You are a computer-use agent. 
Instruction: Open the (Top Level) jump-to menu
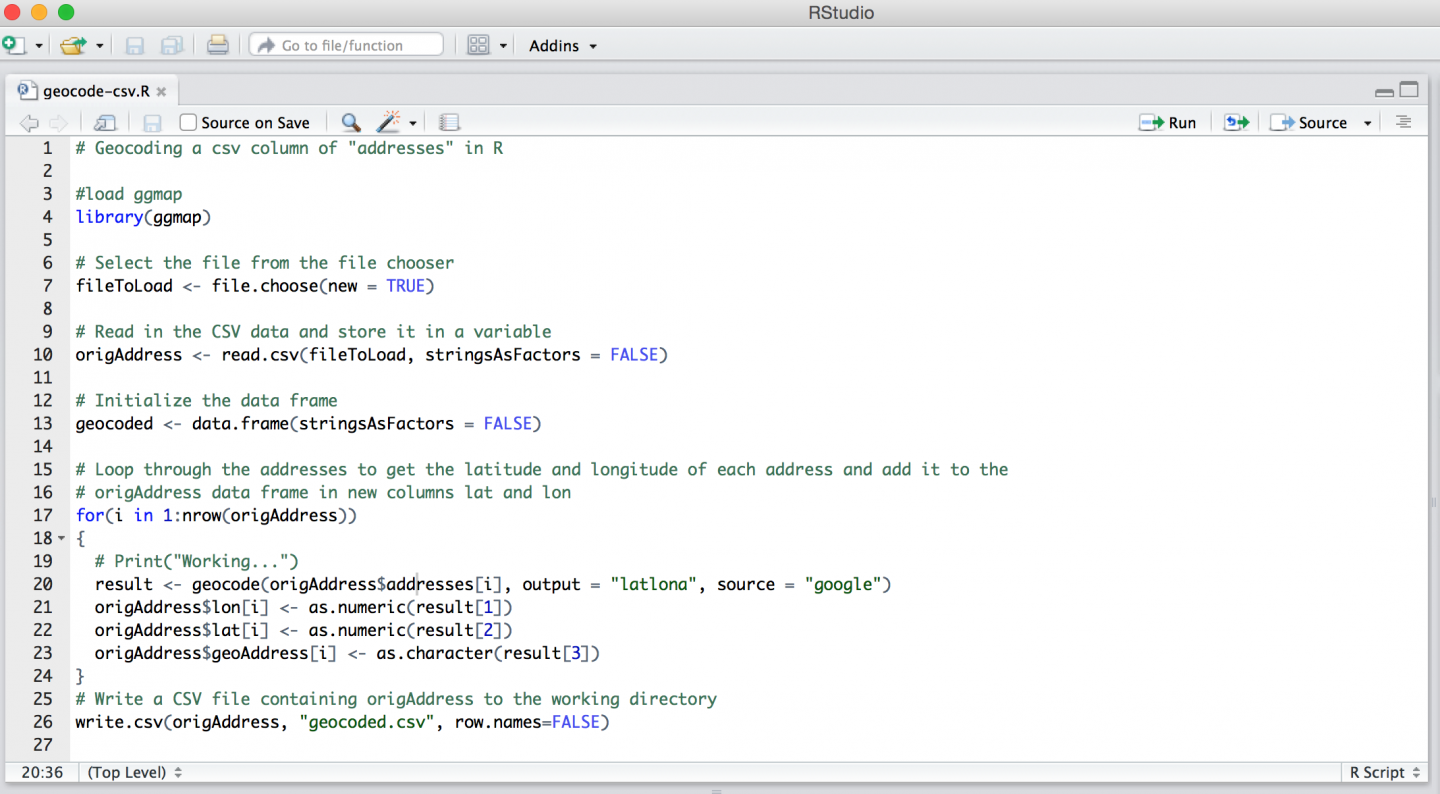pyautogui.click(x=130, y=772)
